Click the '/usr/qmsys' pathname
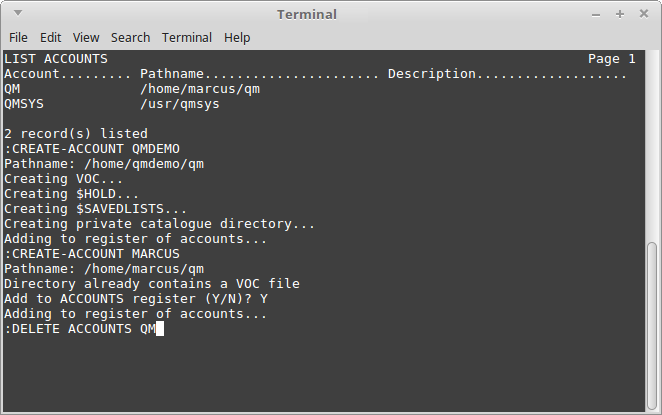The image size is (662, 415). coord(180,104)
